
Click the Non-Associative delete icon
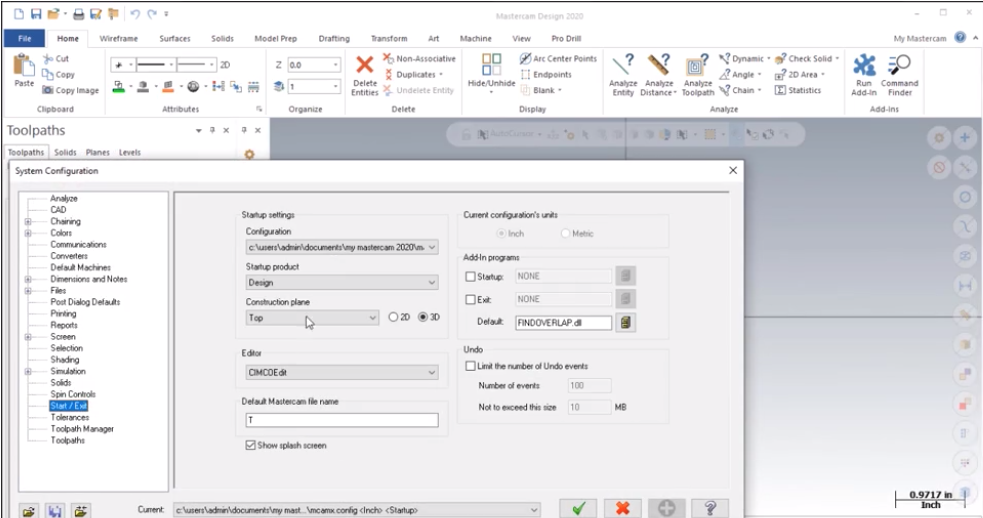(x=388, y=58)
